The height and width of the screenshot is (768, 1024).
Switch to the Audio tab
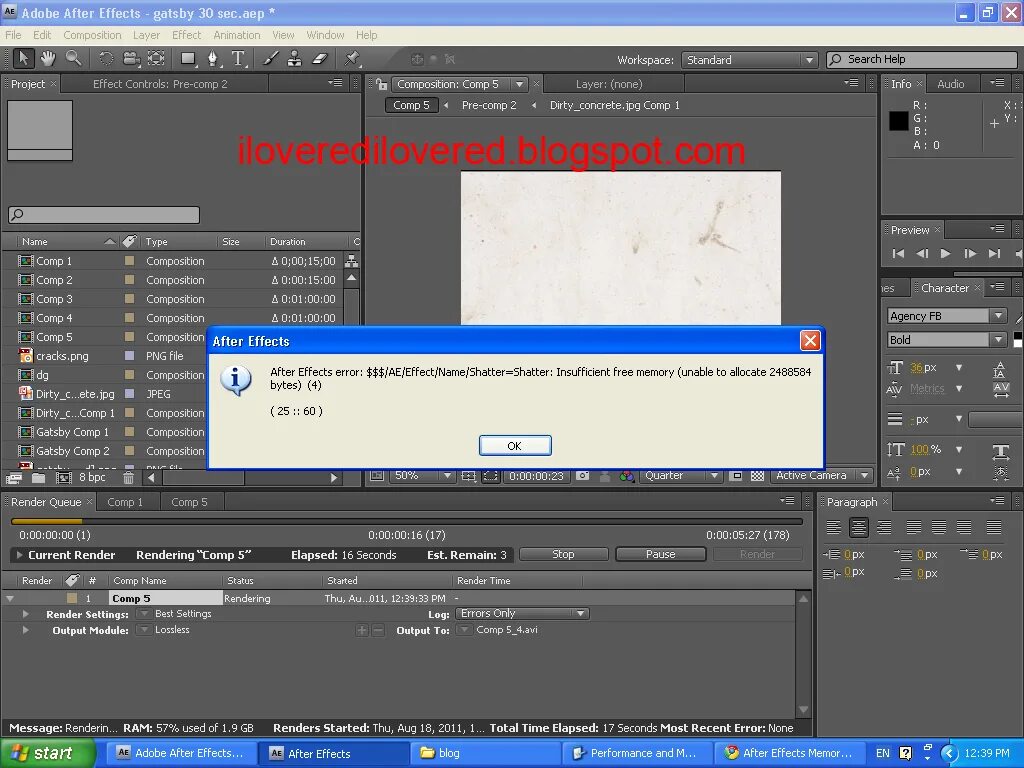pos(950,84)
